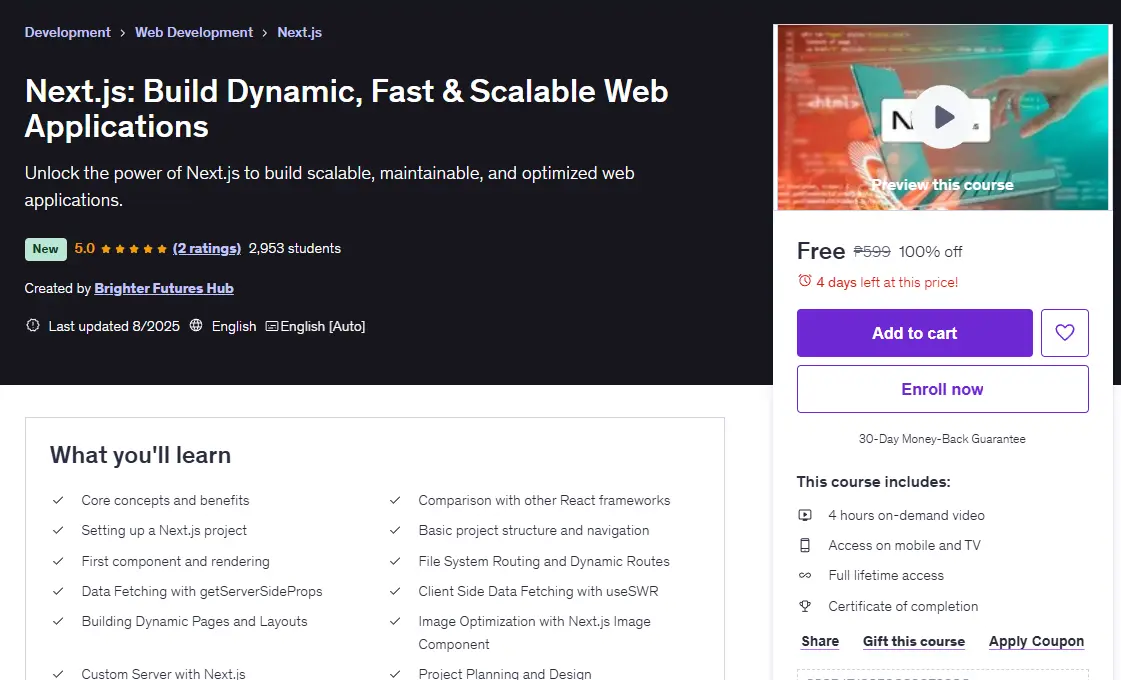The image size is (1121, 680).
Task: Add course to wishlist with heart icon
Action: point(1065,332)
